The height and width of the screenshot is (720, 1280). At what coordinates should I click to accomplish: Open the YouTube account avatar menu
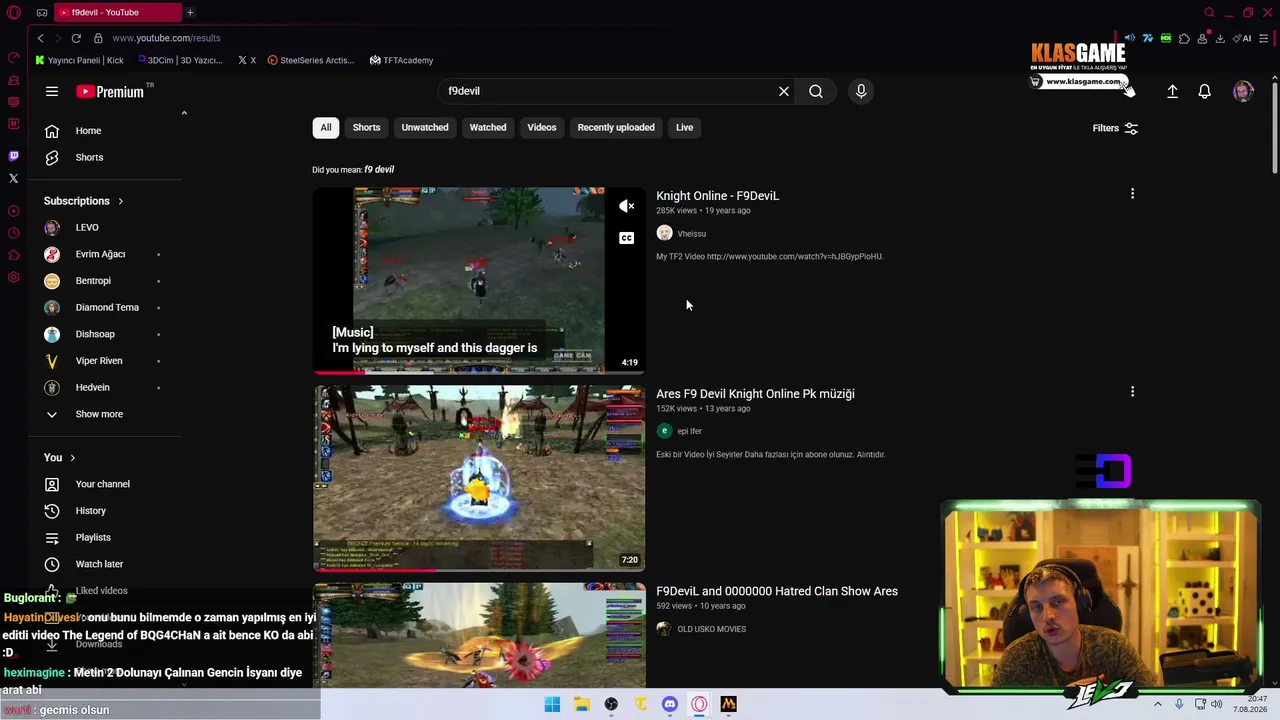click(x=1243, y=91)
